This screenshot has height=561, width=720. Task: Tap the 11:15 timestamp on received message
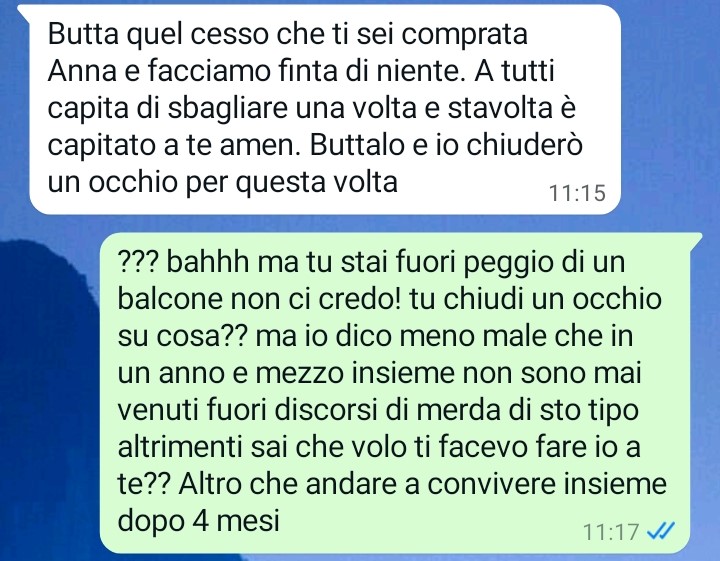pyautogui.click(x=577, y=193)
